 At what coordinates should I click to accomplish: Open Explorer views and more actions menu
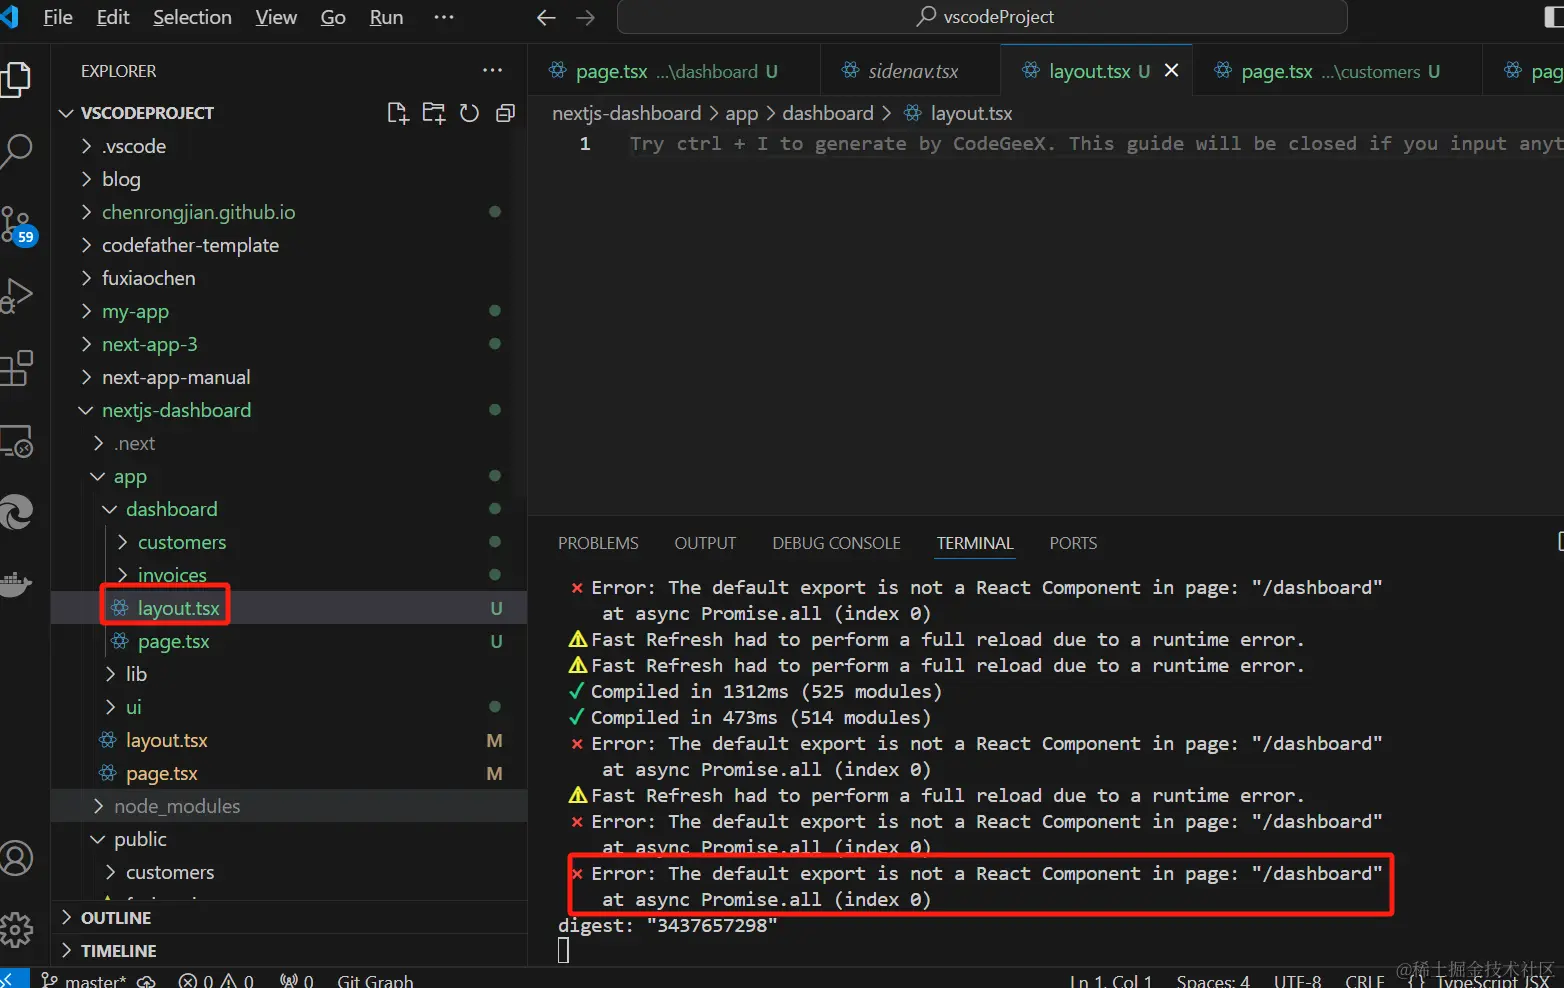coord(492,70)
